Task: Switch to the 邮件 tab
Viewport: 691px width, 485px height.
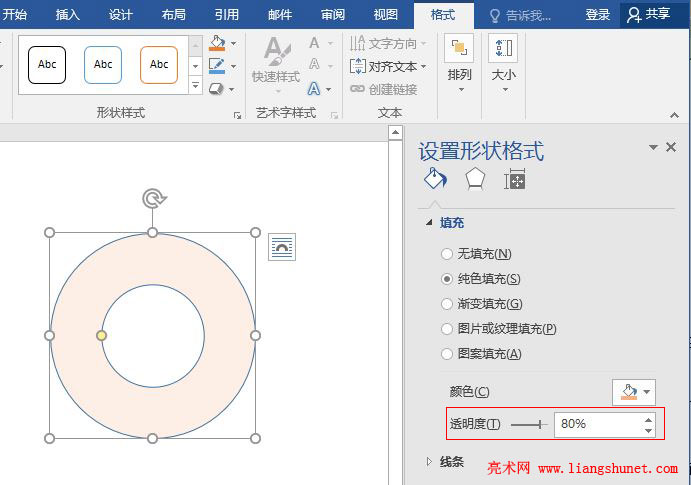Action: [x=280, y=15]
